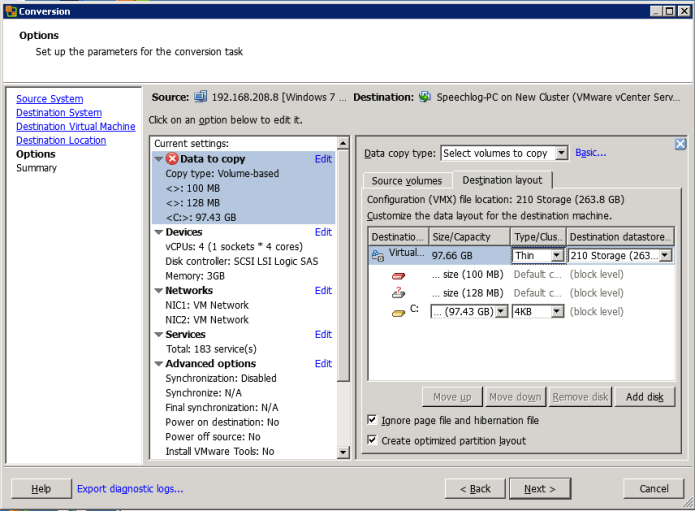695x511 pixels.
Task: Open the Data copy type dropdown
Action: [561, 153]
